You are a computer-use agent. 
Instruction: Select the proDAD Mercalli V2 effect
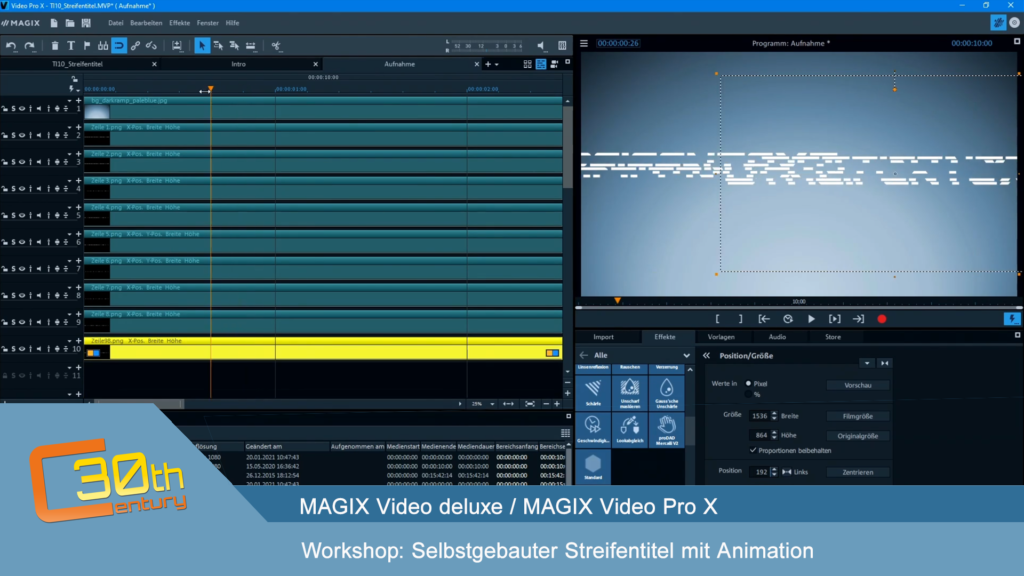[667, 430]
